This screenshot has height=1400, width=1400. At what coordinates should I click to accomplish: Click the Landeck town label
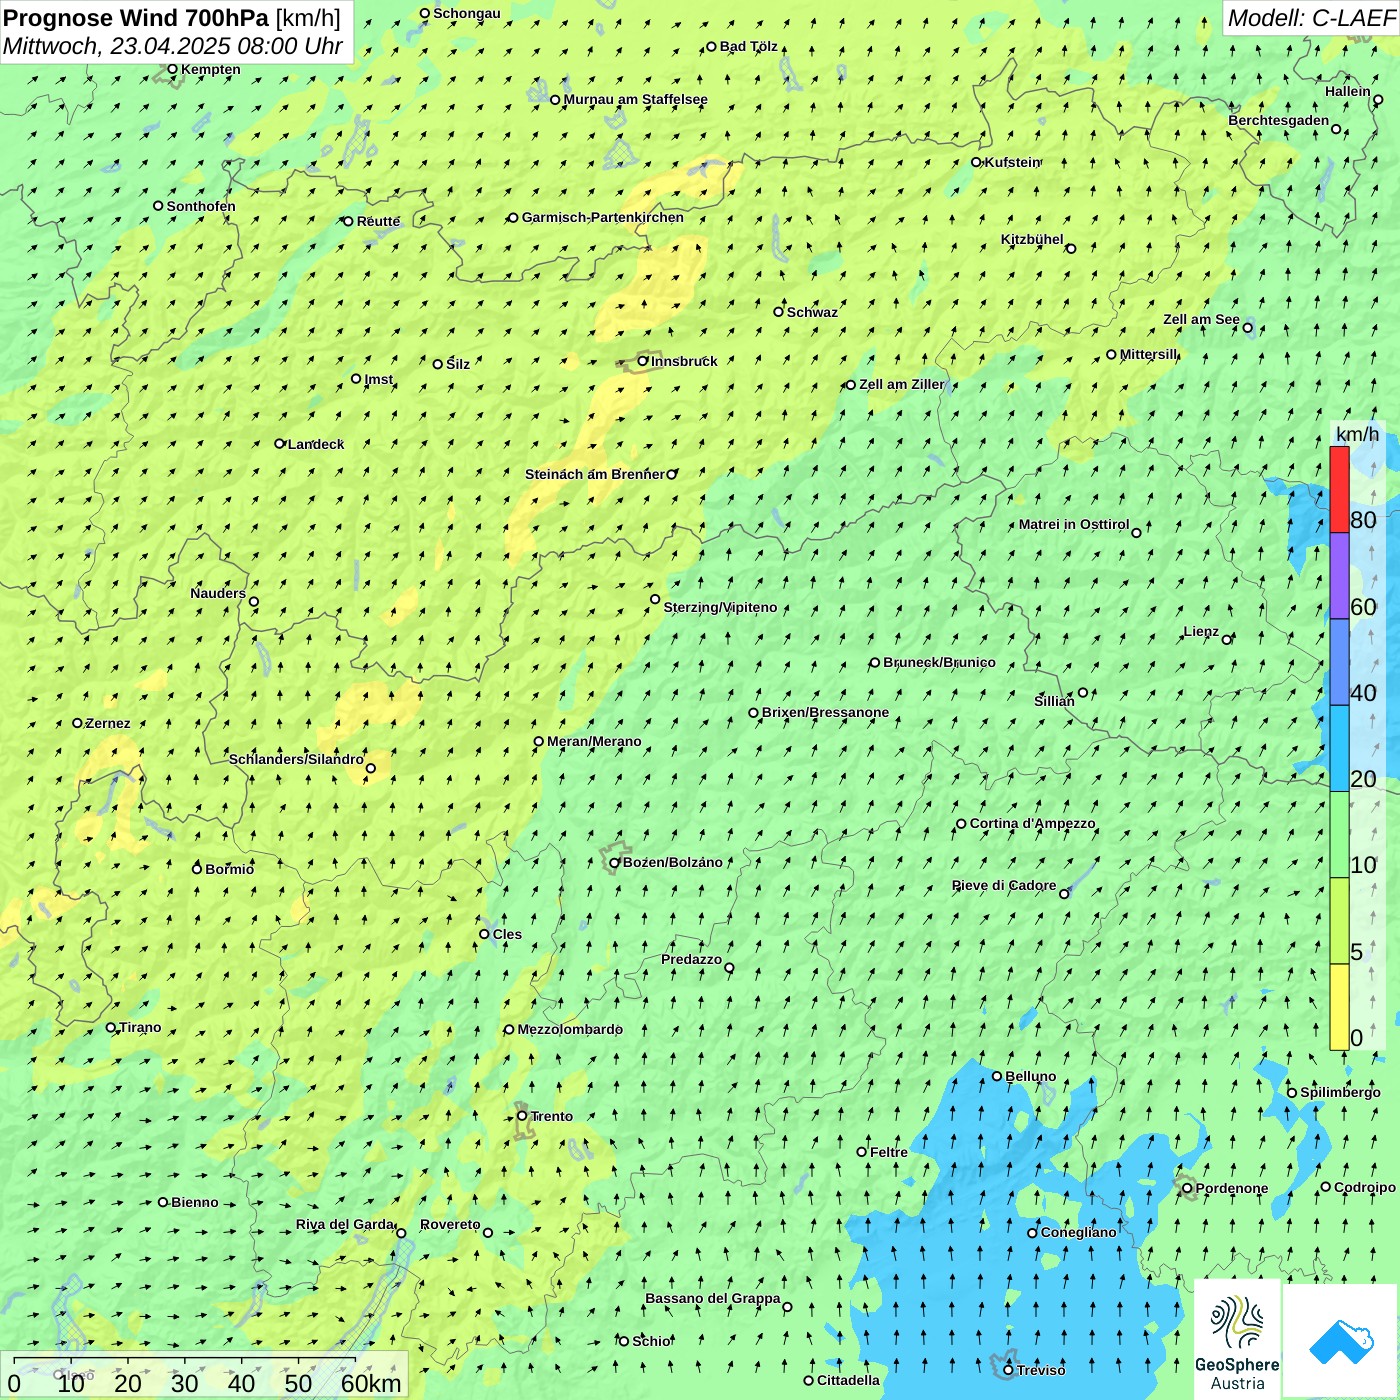316,444
